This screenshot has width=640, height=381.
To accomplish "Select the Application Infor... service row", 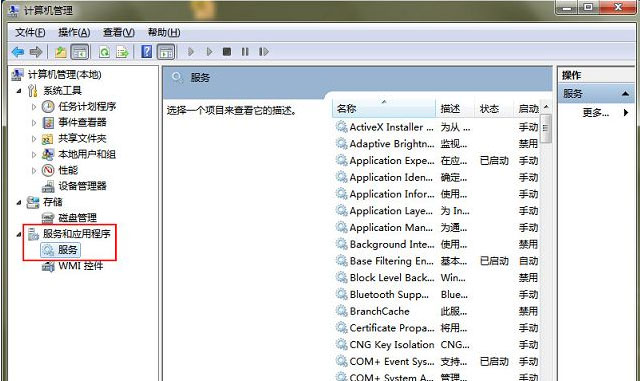I will click(x=437, y=194).
